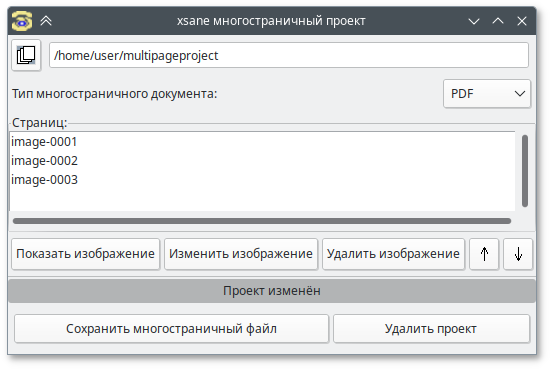Click the Страниц: frame label

pyautogui.click(x=39, y=123)
